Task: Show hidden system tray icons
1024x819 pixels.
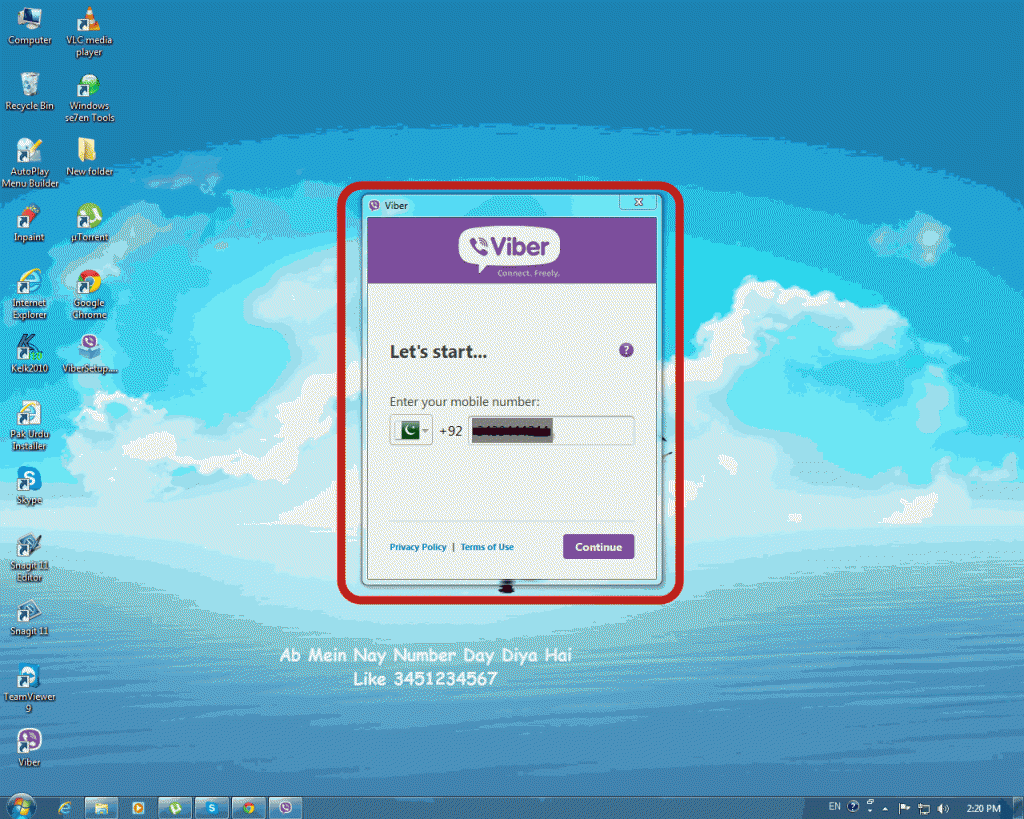Action: [x=885, y=809]
